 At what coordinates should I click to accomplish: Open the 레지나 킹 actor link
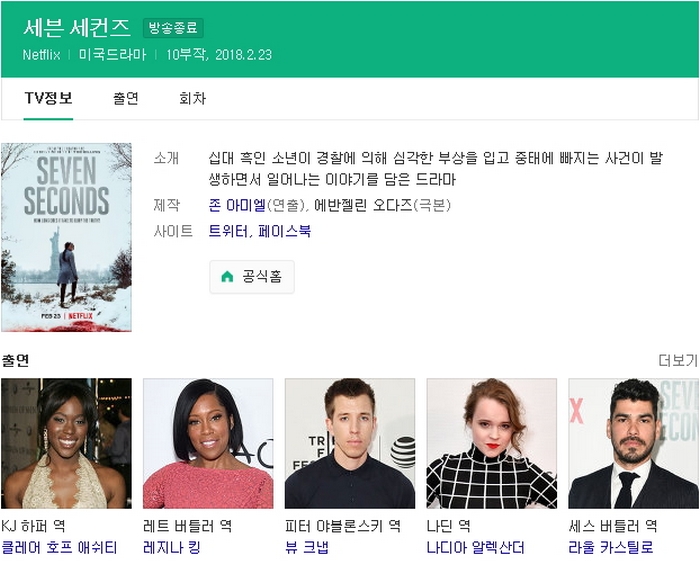pos(172,547)
